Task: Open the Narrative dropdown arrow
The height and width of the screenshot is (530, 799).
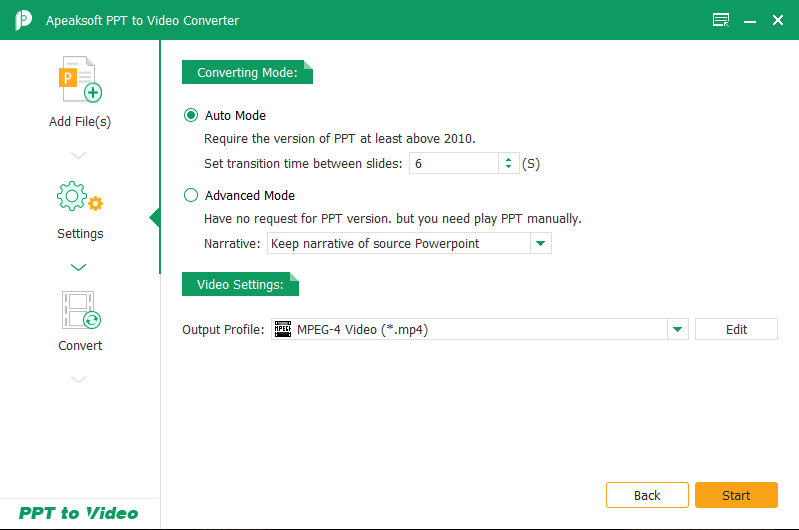Action: tap(541, 244)
